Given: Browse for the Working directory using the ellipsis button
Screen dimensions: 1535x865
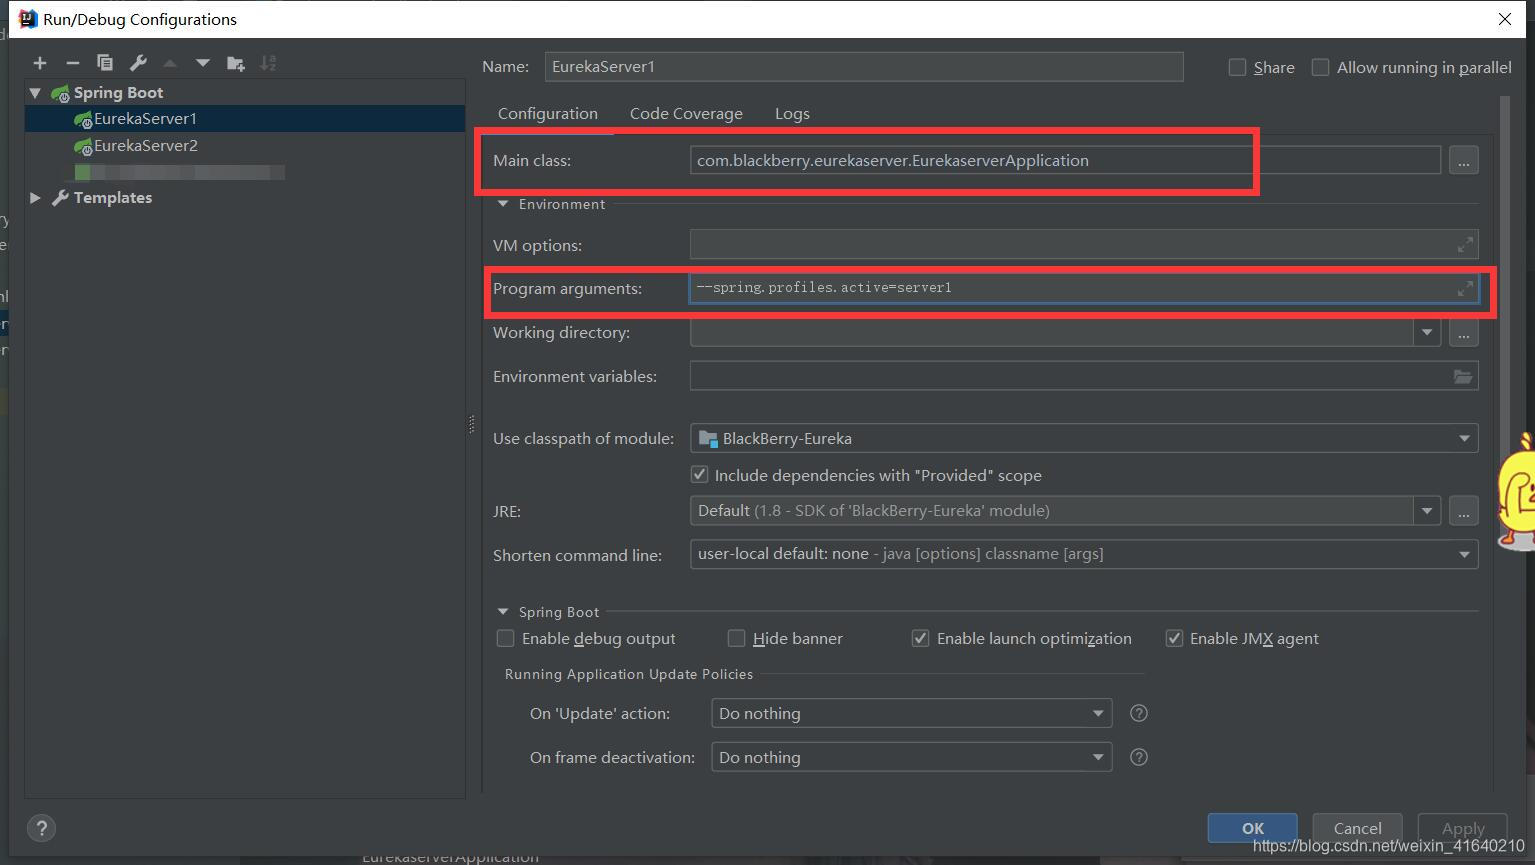Looking at the screenshot, I should tap(1464, 332).
